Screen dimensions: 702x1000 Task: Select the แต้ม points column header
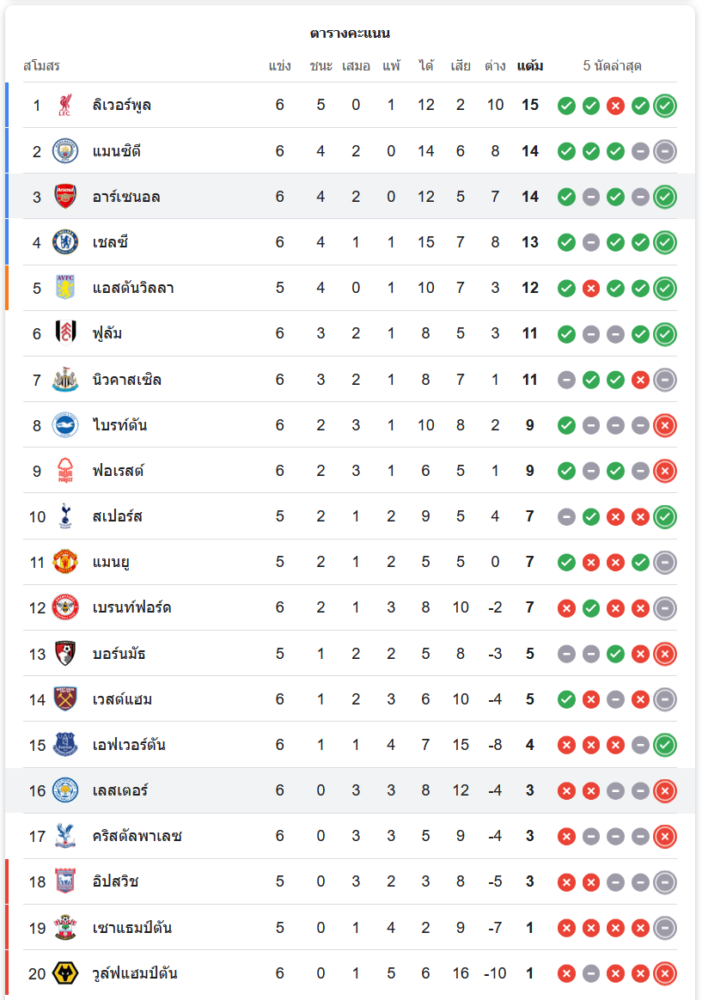[530, 66]
